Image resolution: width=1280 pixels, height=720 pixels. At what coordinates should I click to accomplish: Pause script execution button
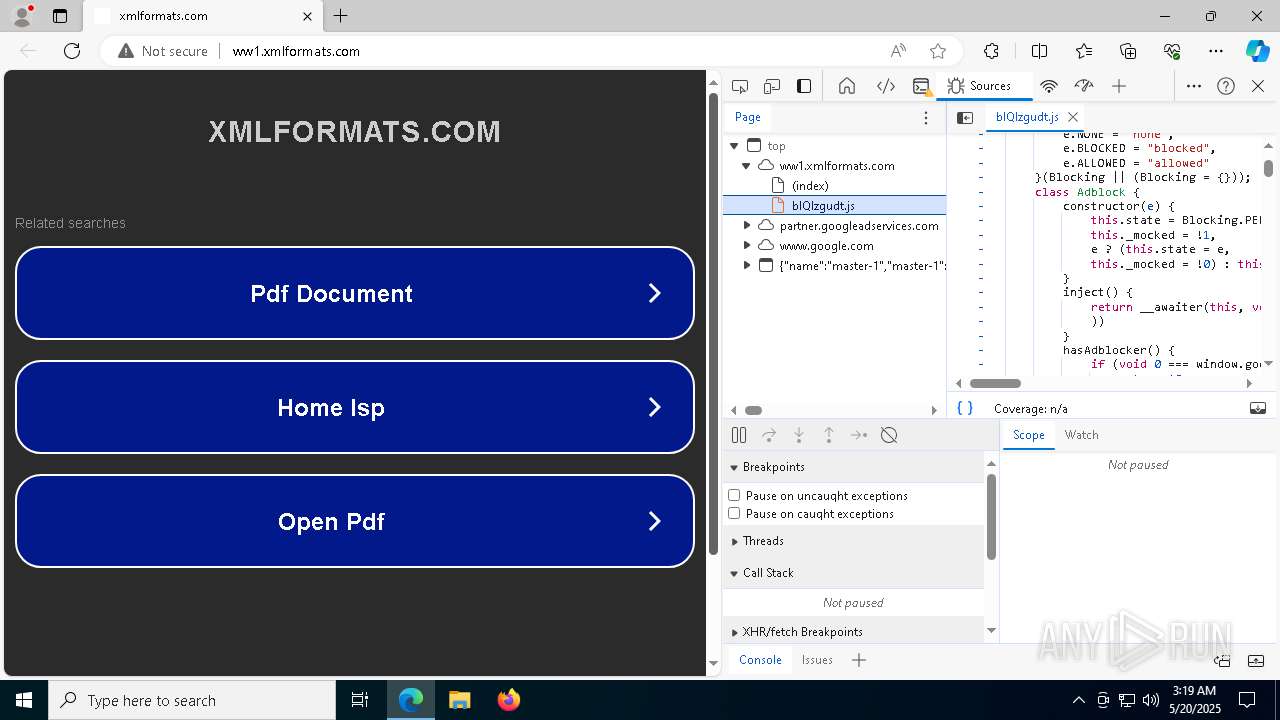(739, 435)
